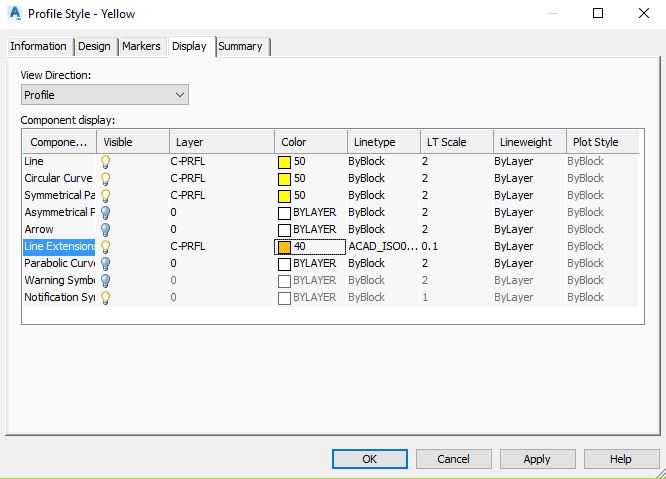Click layer 0 cell in Arrow row
Image resolution: width=666 pixels, height=479 pixels.
click(x=173, y=229)
